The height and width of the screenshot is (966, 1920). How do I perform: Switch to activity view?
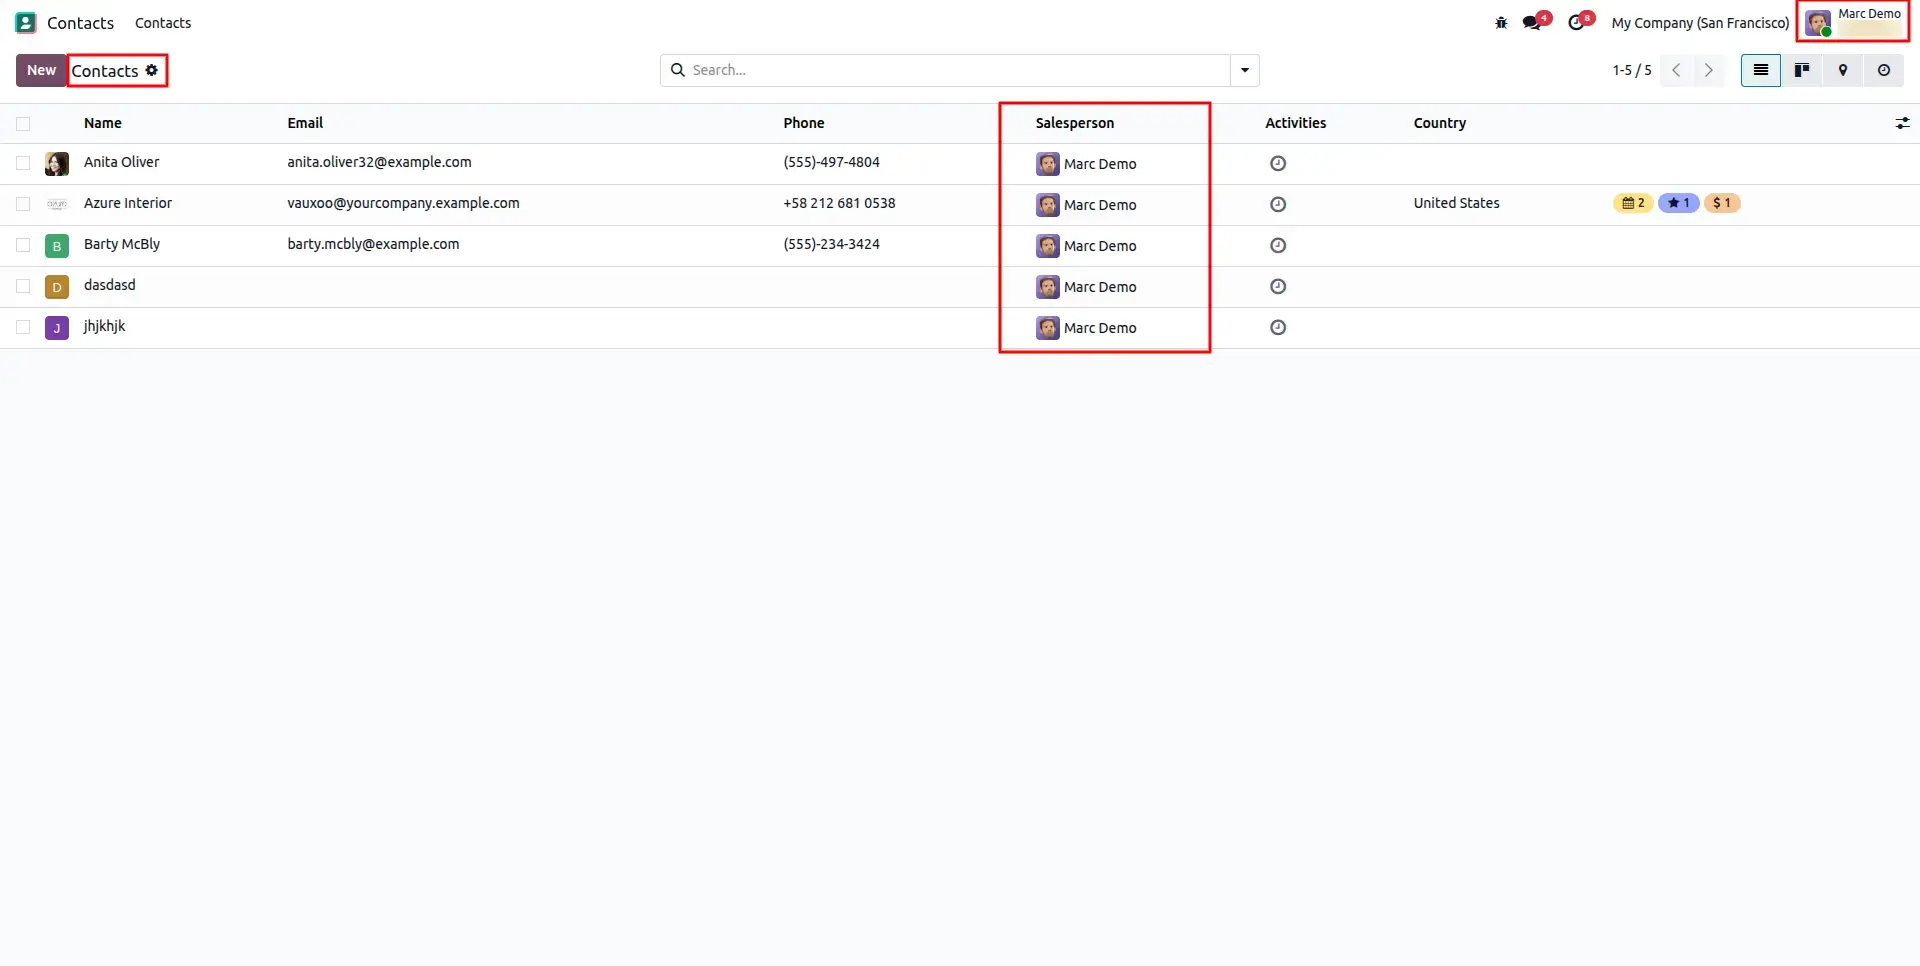pyautogui.click(x=1884, y=70)
